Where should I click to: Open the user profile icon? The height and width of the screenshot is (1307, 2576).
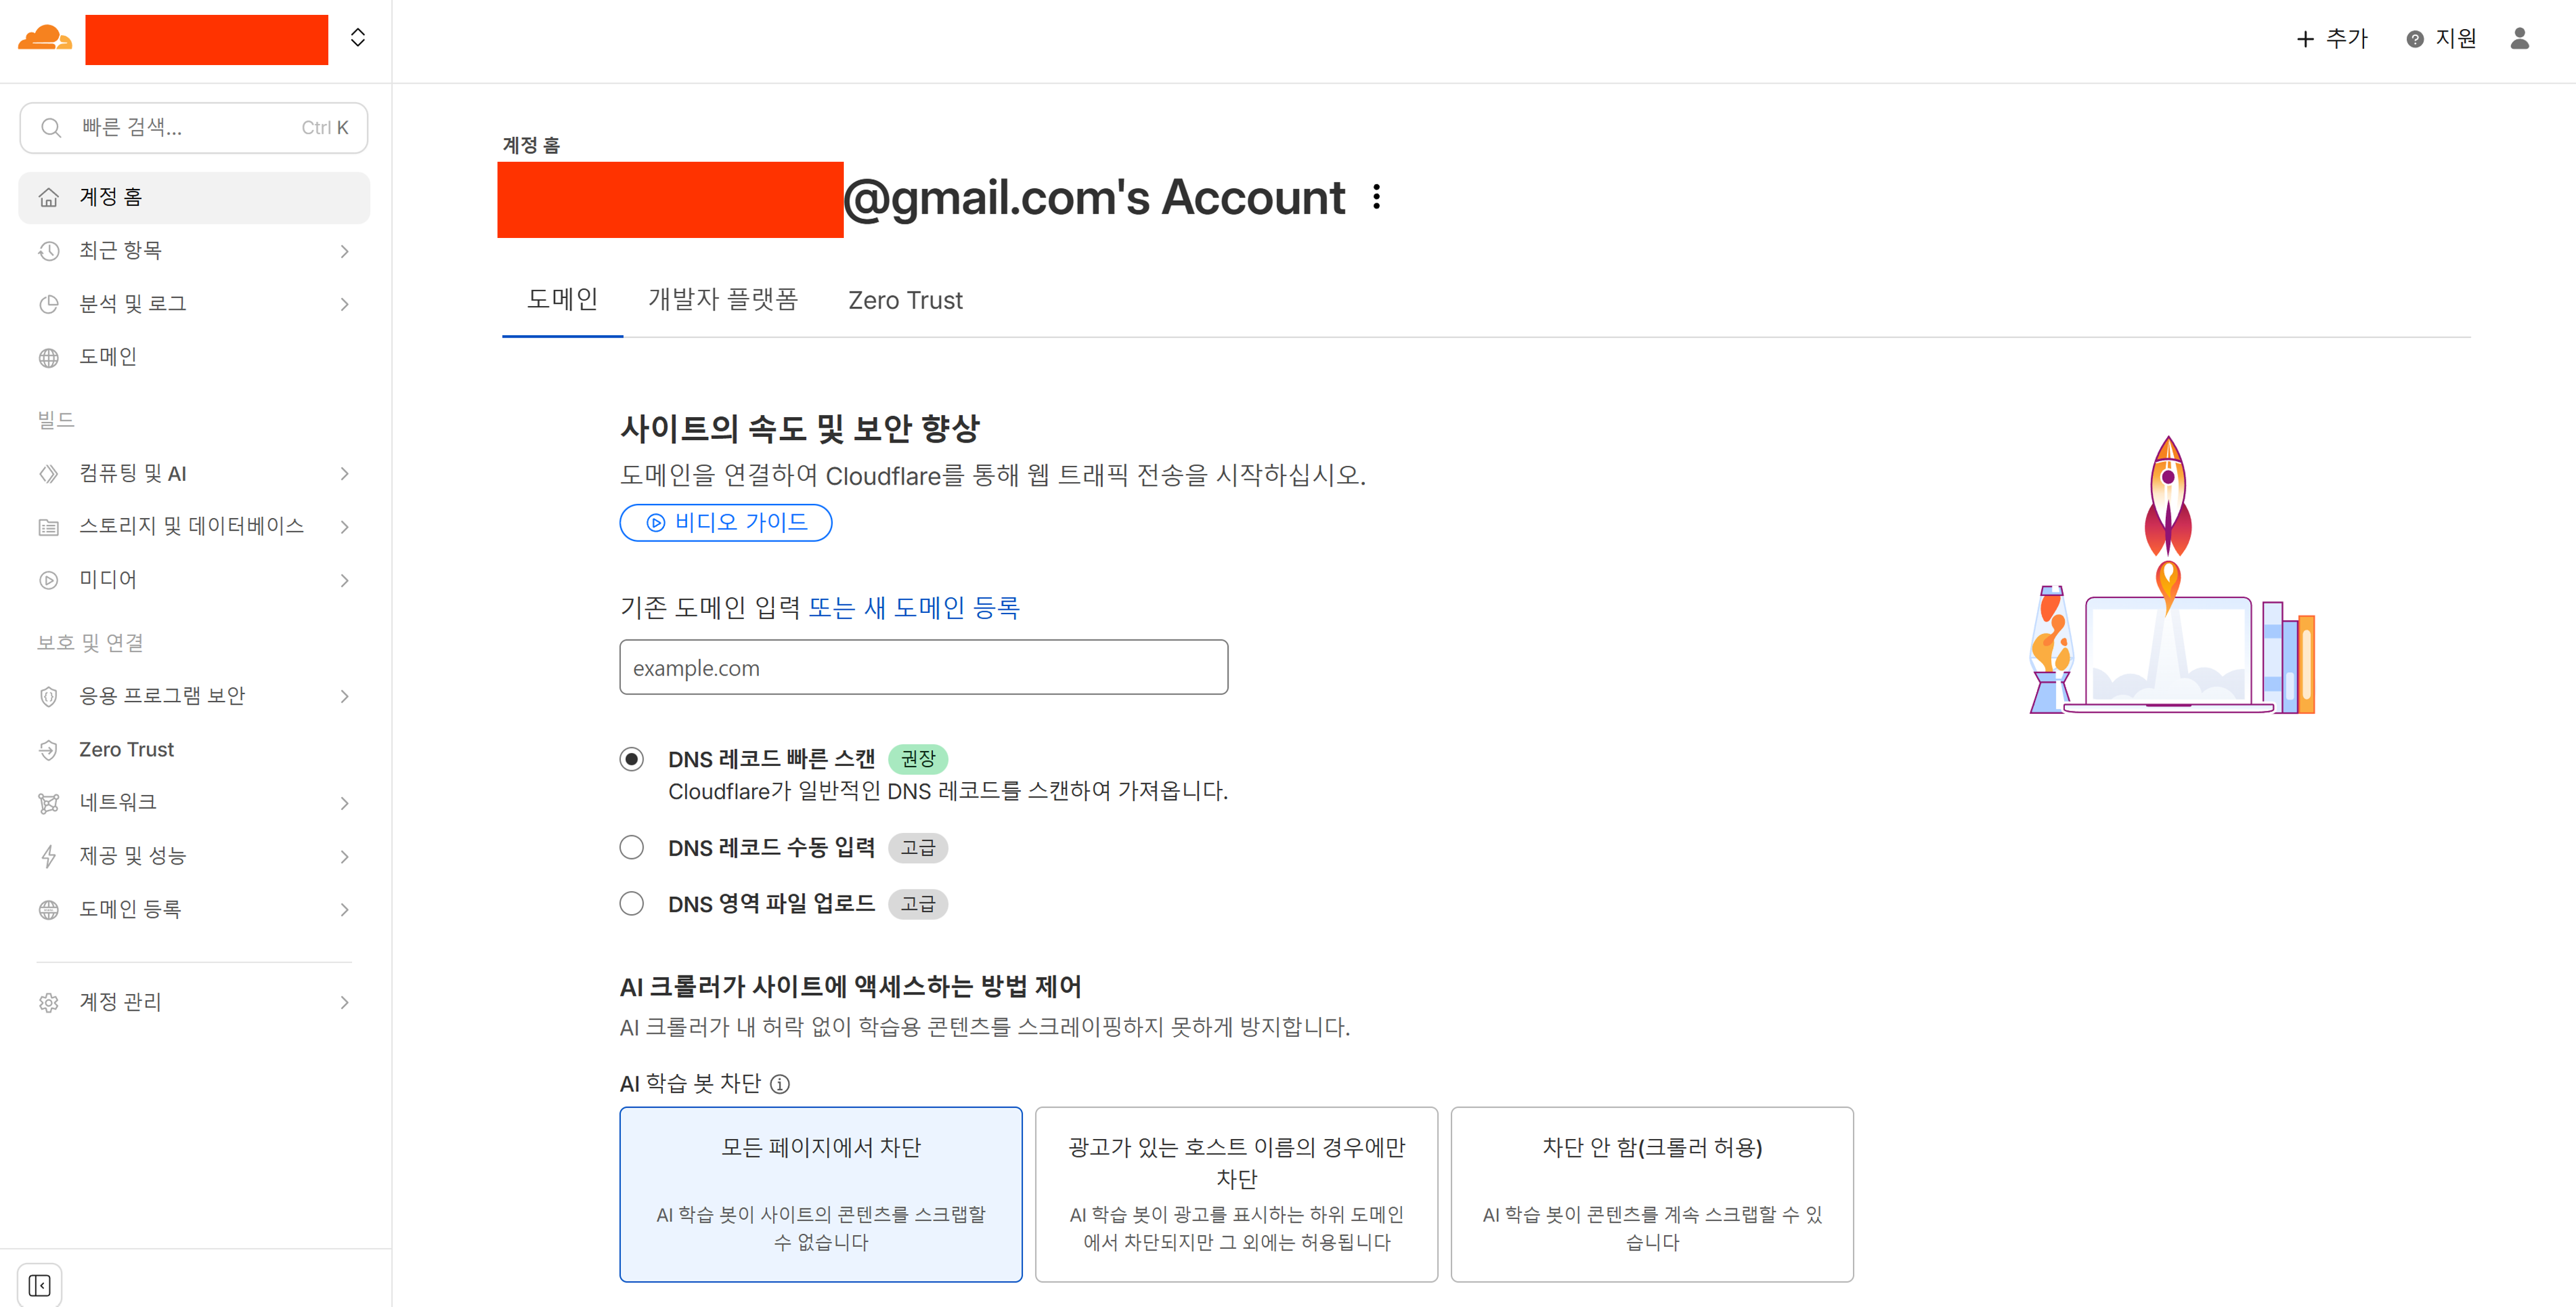pos(2519,39)
